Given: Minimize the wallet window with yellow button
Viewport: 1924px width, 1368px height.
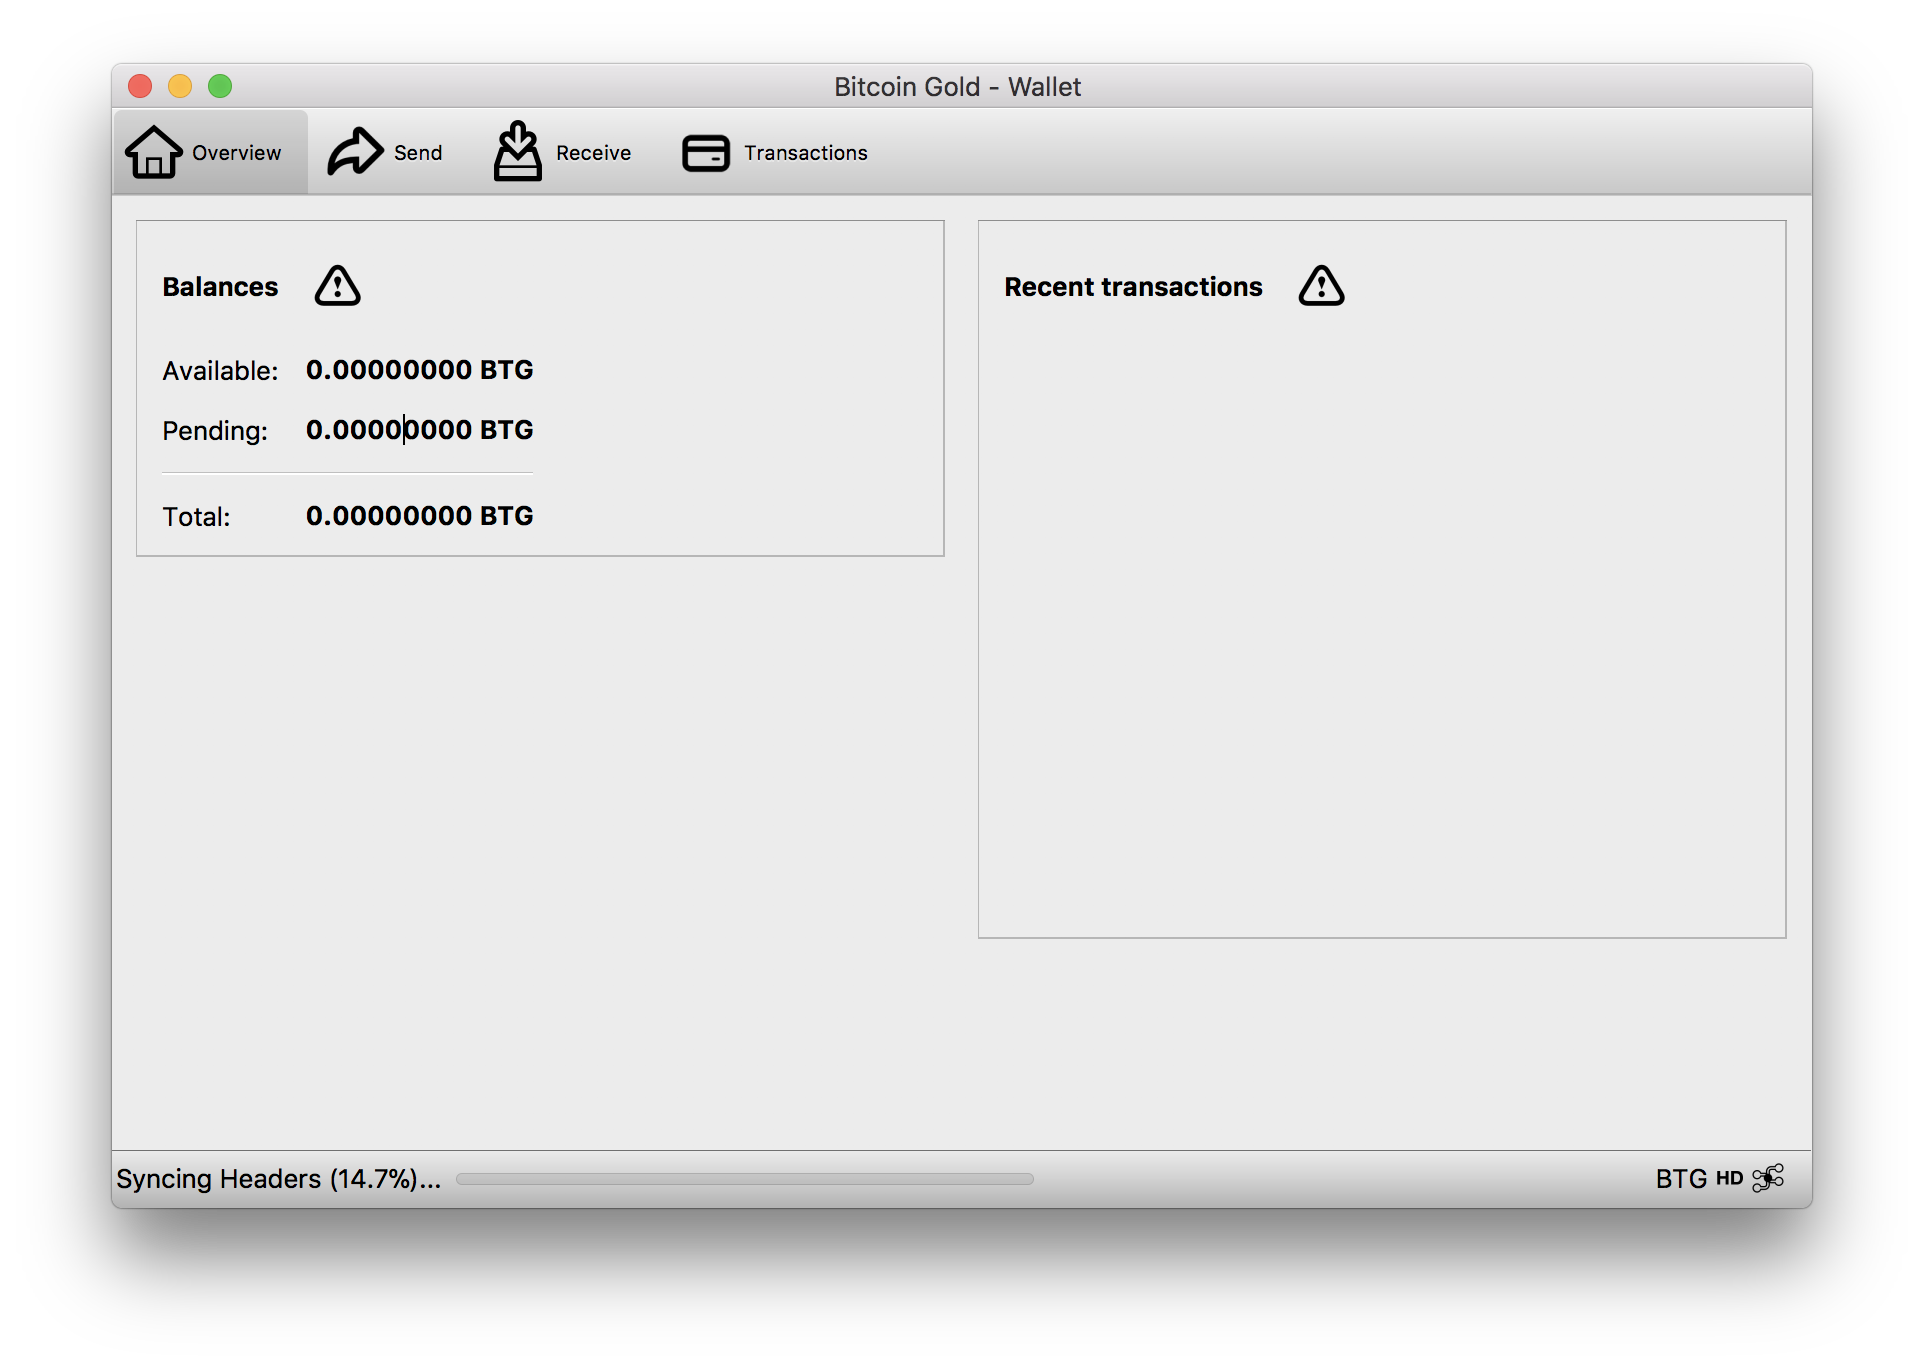Looking at the screenshot, I should click(180, 86).
